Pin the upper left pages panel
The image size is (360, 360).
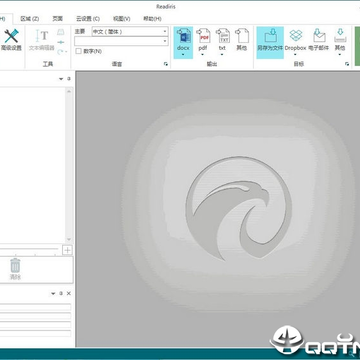(x=69, y=79)
